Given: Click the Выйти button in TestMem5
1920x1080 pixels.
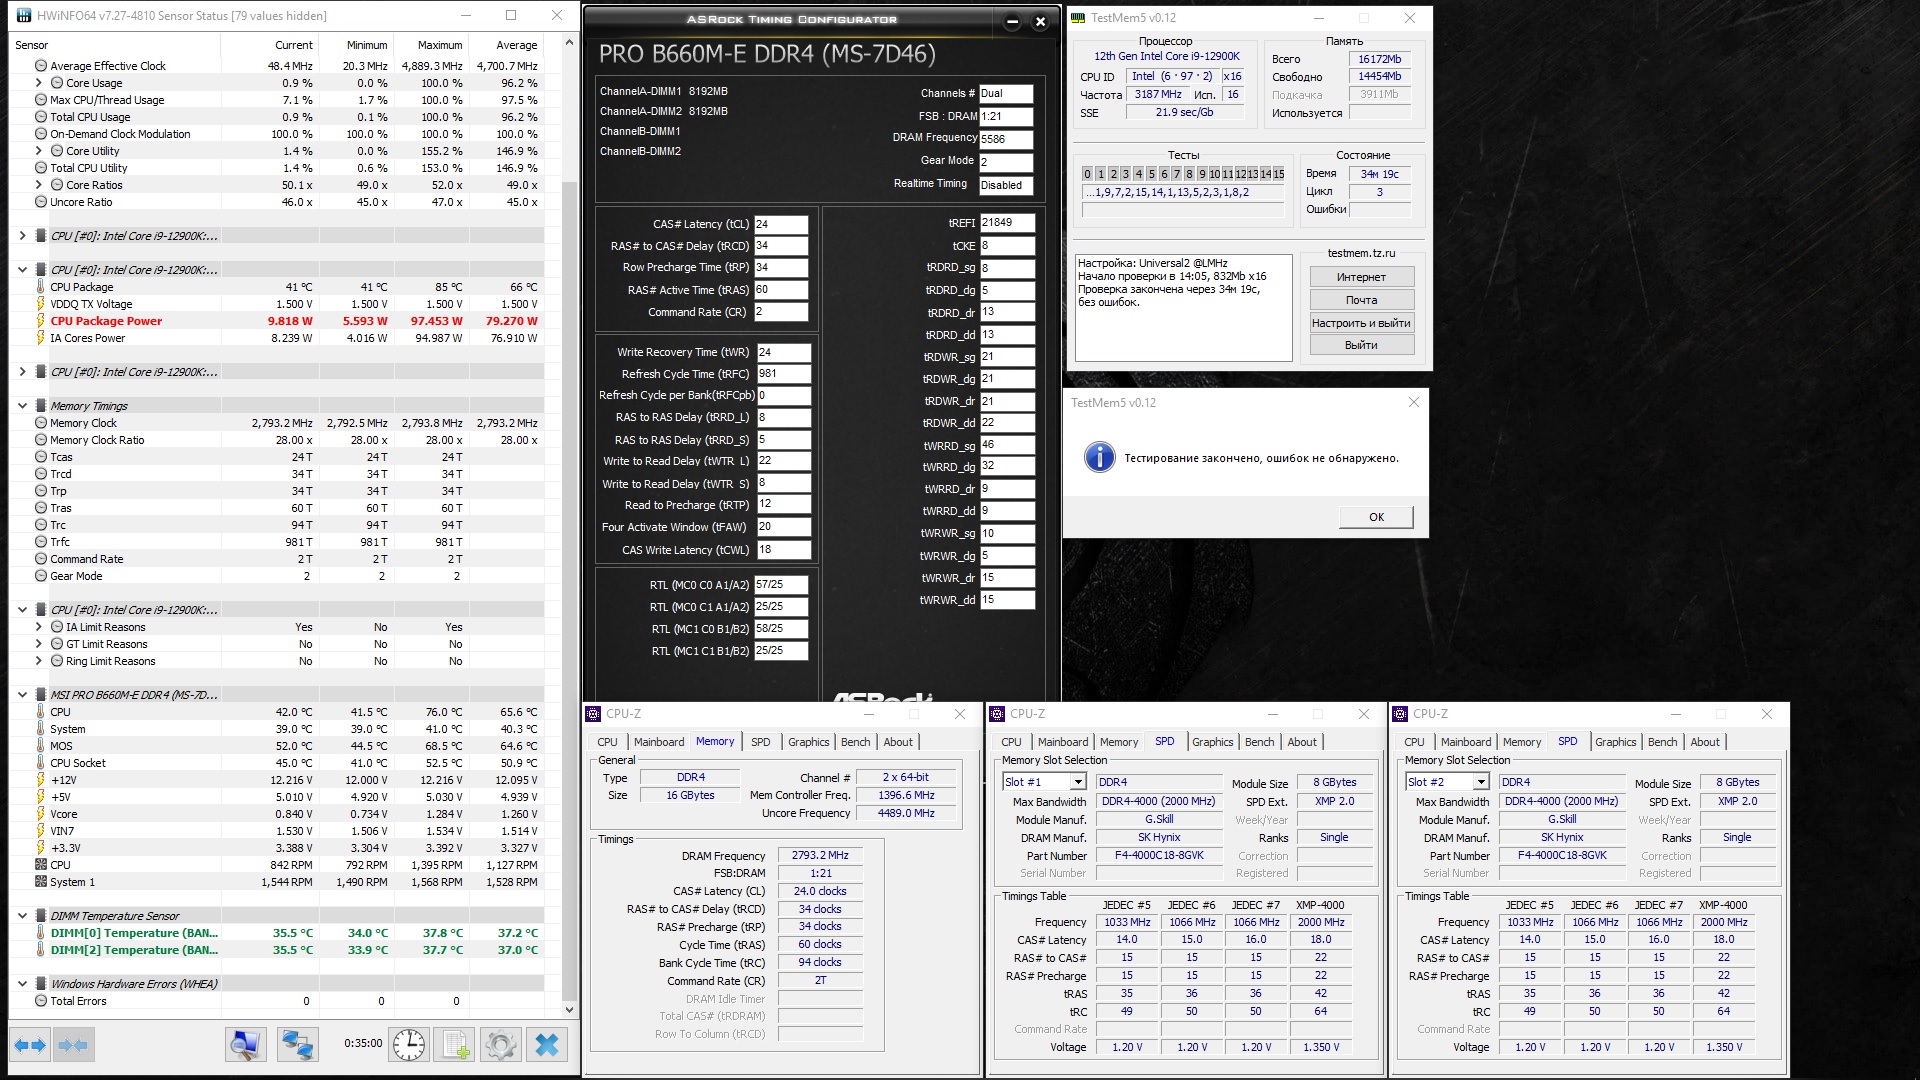Looking at the screenshot, I should 1362,345.
